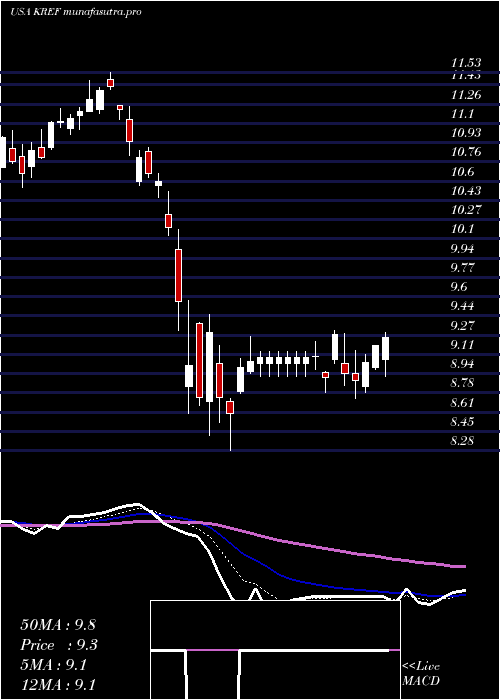Click the tall red candle near 9.77
The image size is (500, 700).
(179, 275)
